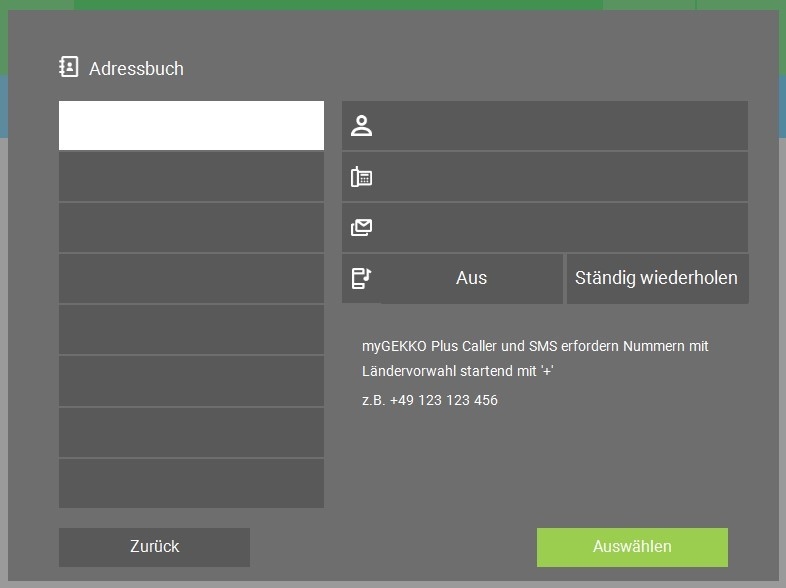Click the email envelope icon
786x588 pixels.
361,228
